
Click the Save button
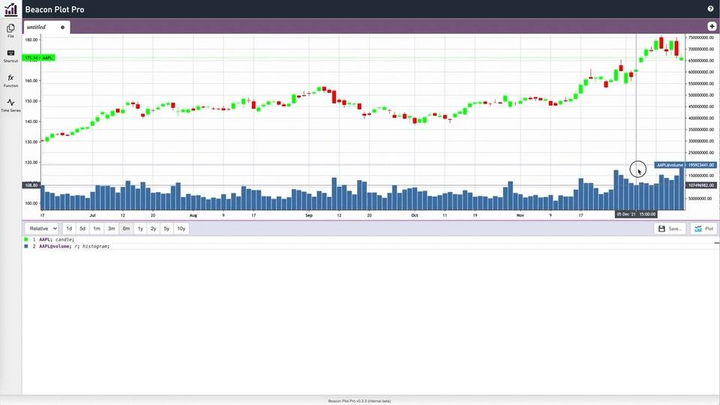point(670,229)
